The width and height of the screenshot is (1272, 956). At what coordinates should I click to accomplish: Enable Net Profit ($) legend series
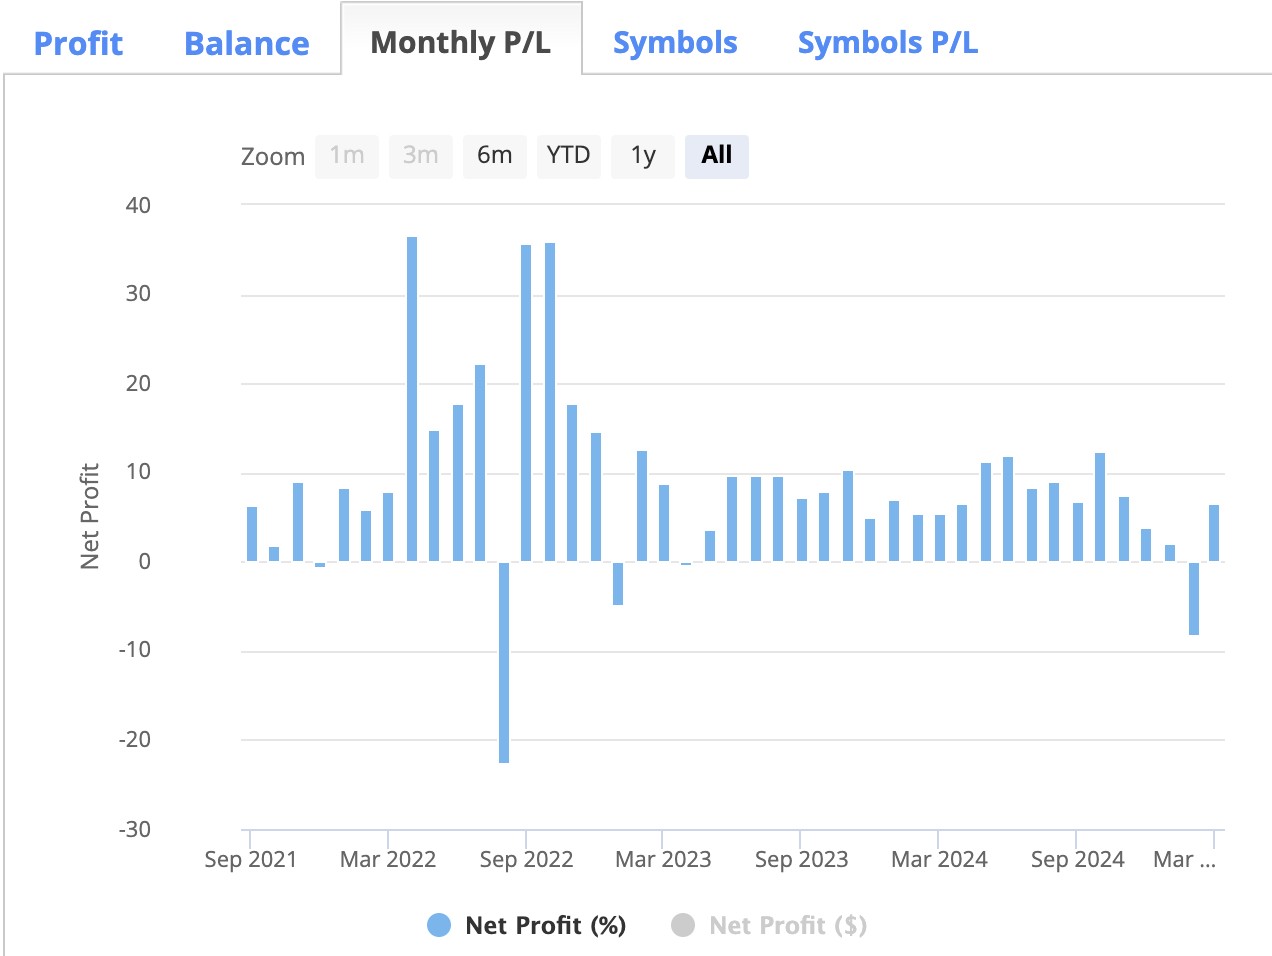pyautogui.click(x=769, y=925)
